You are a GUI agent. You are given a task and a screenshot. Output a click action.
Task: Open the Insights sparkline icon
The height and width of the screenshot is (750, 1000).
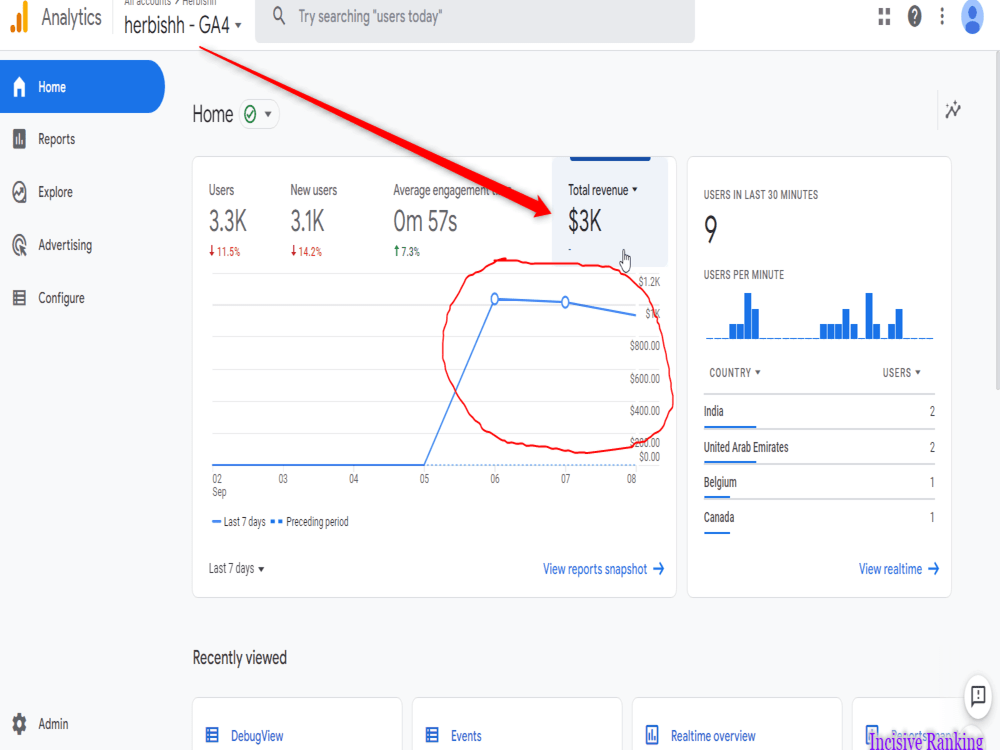coord(953,110)
